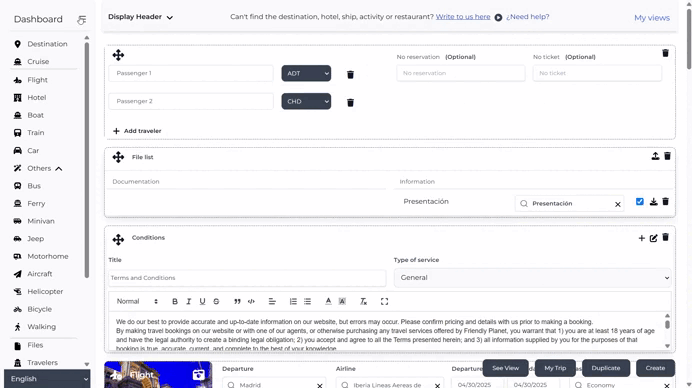
Task: Open the ADT passenger type dropdown
Action: pyautogui.click(x=306, y=73)
